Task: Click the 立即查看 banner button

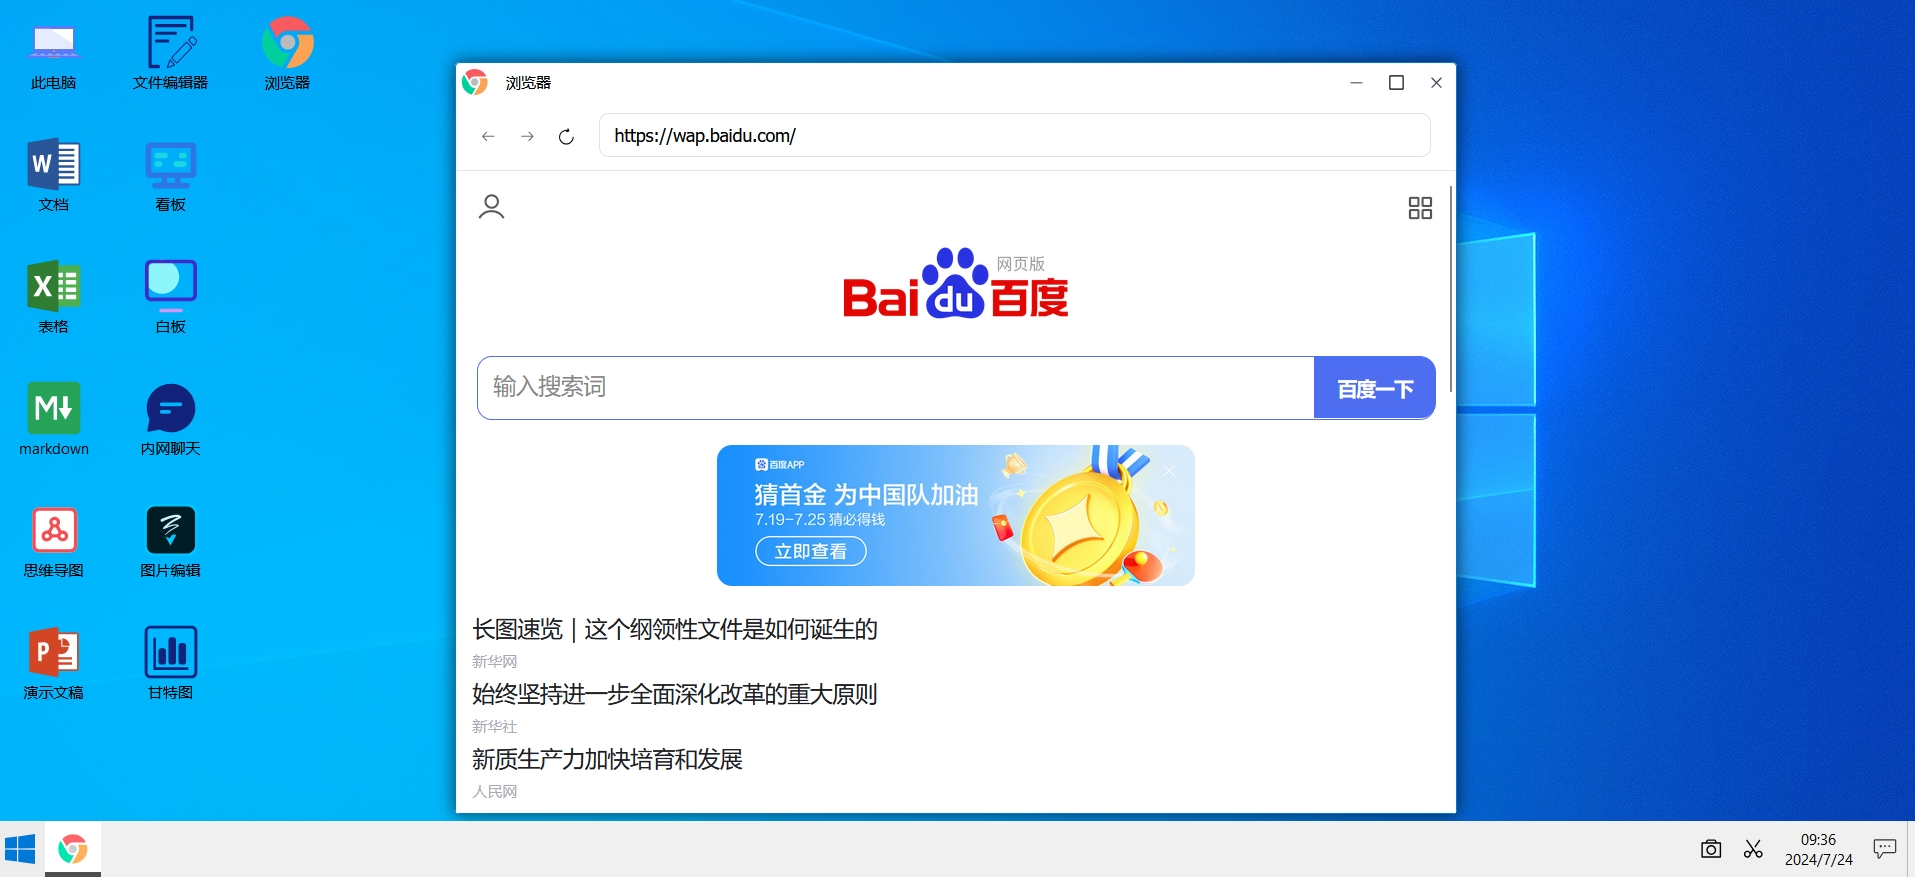Action: point(811,551)
